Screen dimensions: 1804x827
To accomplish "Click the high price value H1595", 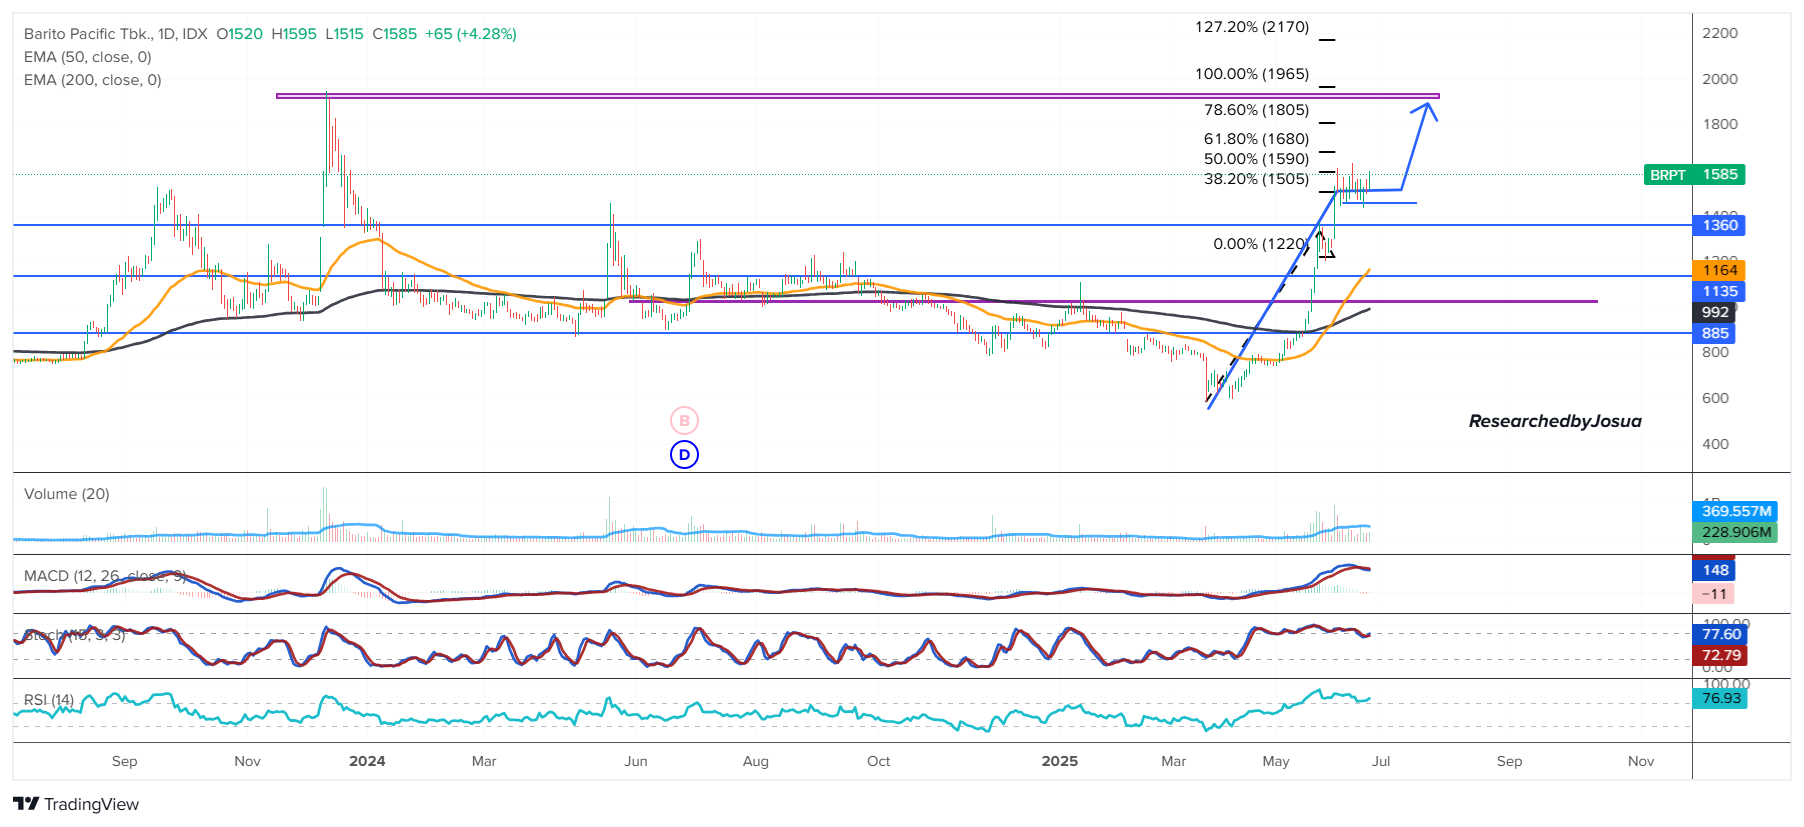I will click(x=294, y=34).
